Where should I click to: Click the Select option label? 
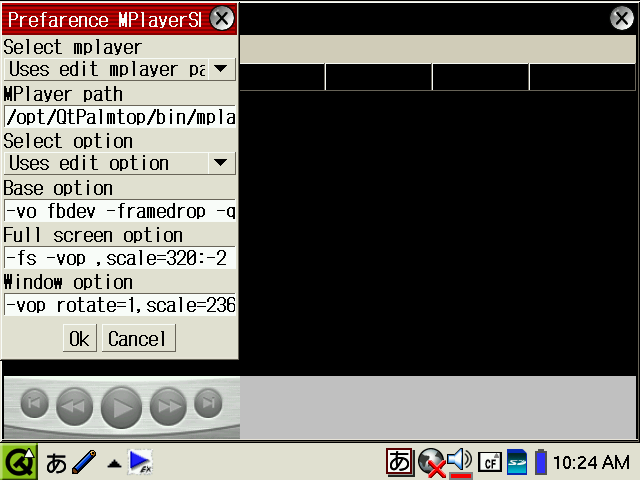pos(68,141)
